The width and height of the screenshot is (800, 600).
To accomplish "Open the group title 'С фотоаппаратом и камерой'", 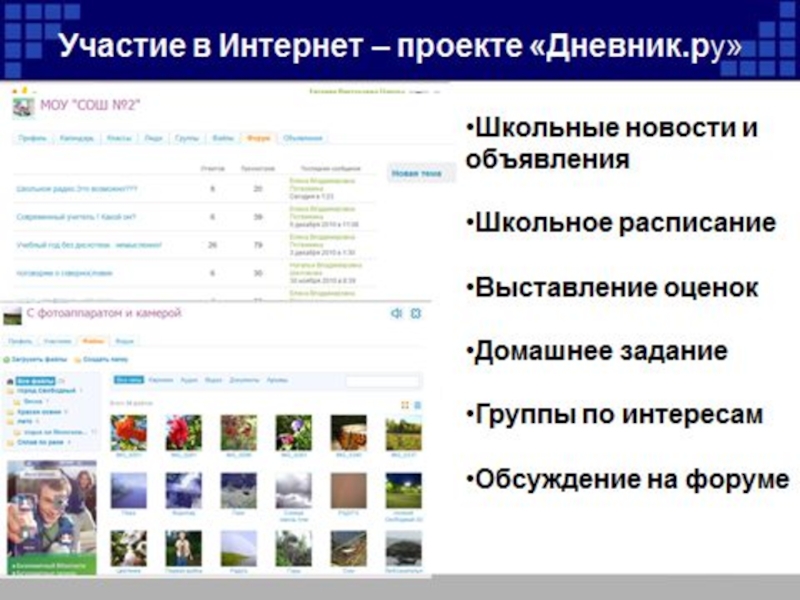I will [x=104, y=313].
